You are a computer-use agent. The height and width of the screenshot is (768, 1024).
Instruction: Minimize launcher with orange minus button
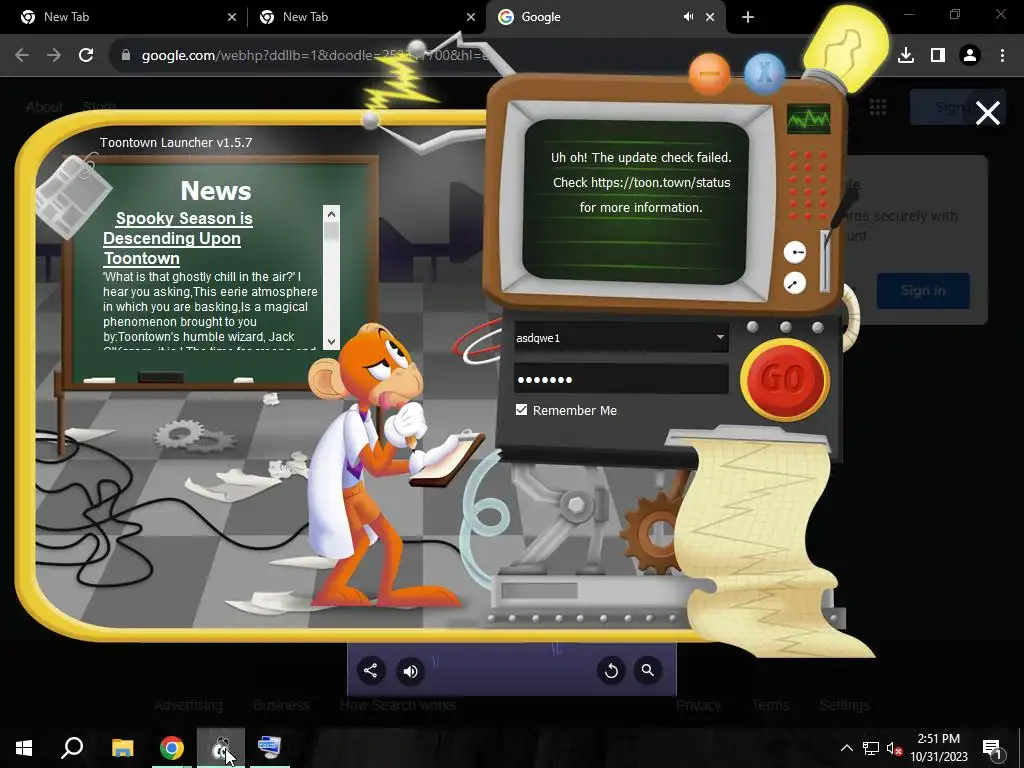pyautogui.click(x=709, y=74)
